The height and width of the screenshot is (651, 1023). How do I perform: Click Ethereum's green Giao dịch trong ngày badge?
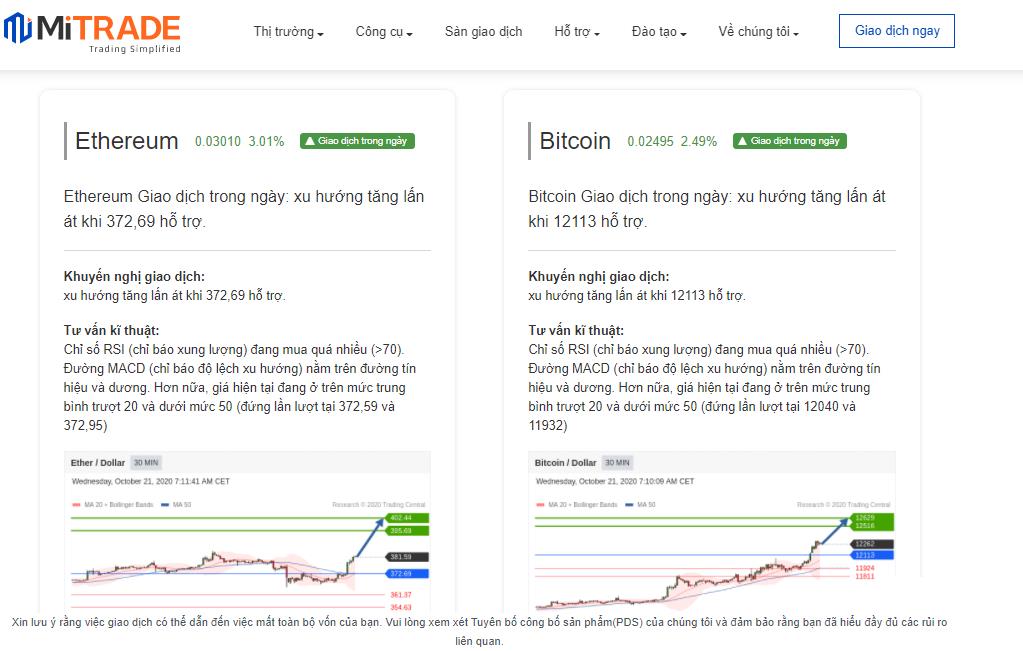pos(357,141)
